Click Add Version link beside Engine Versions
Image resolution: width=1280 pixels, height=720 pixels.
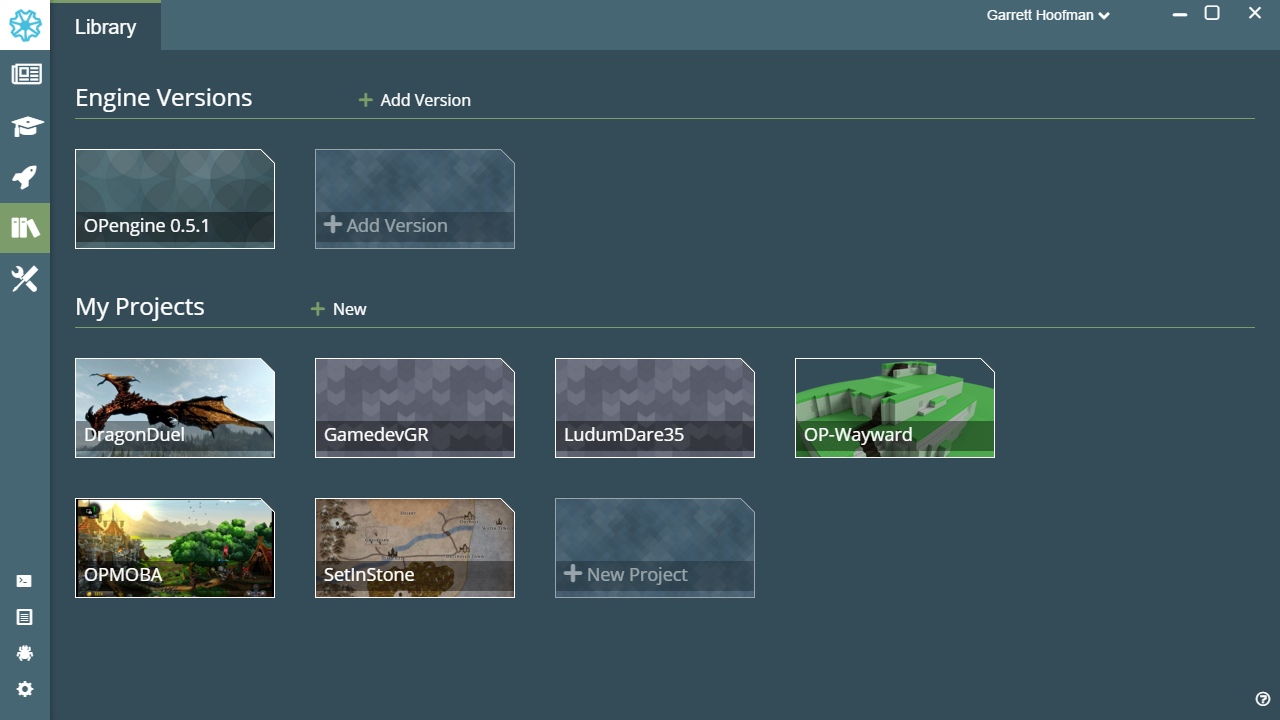(415, 100)
